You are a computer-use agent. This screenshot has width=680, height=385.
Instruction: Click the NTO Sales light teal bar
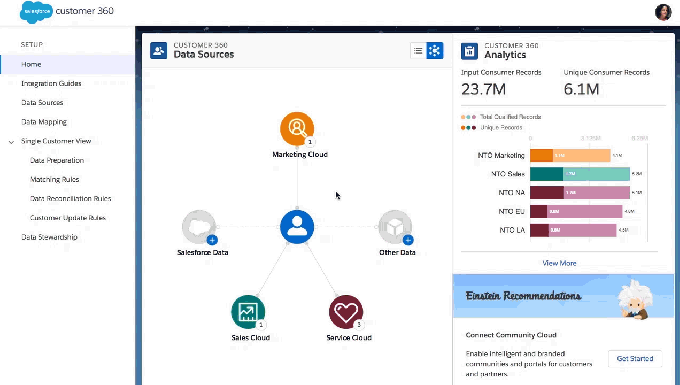tap(596, 174)
